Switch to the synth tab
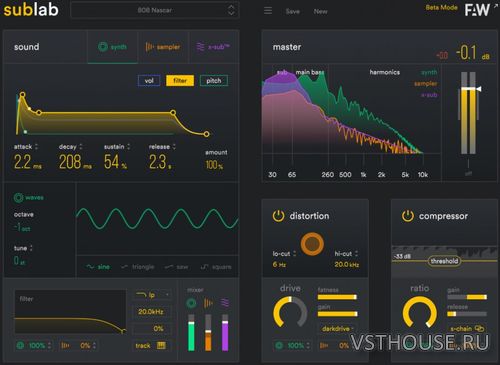Viewport: 500px width, 365px height. tap(113, 47)
